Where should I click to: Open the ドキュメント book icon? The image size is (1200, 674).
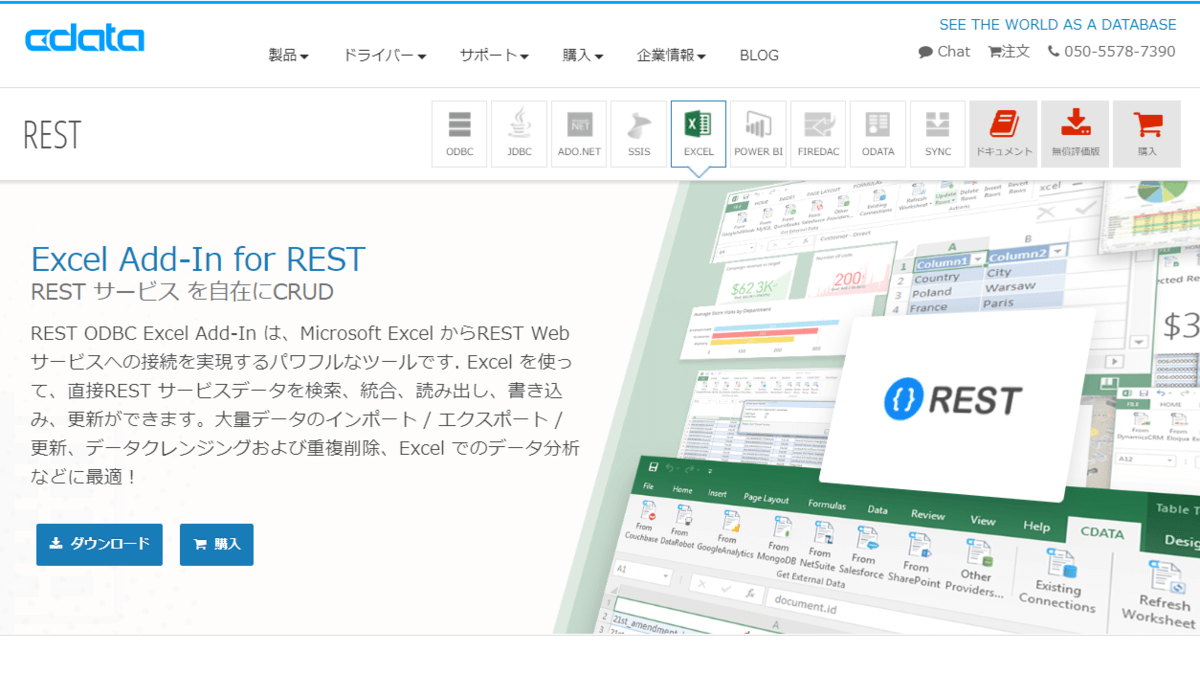(x=1003, y=134)
